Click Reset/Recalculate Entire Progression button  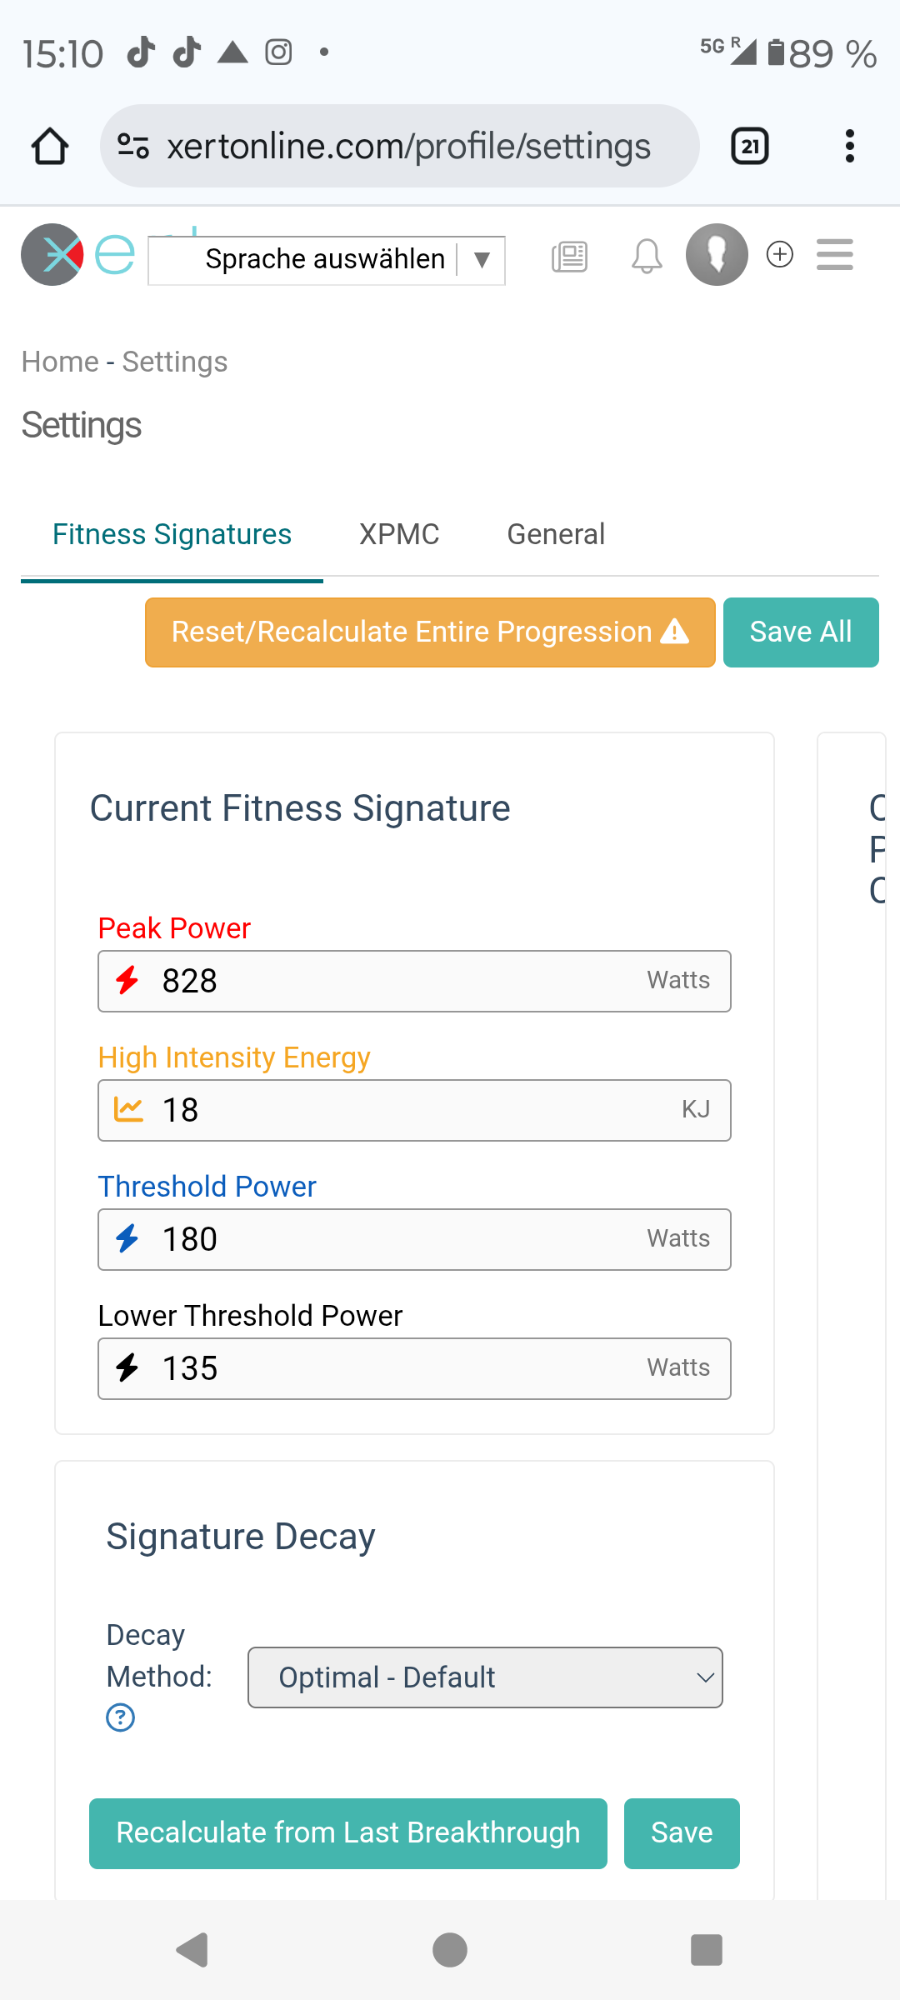(430, 632)
